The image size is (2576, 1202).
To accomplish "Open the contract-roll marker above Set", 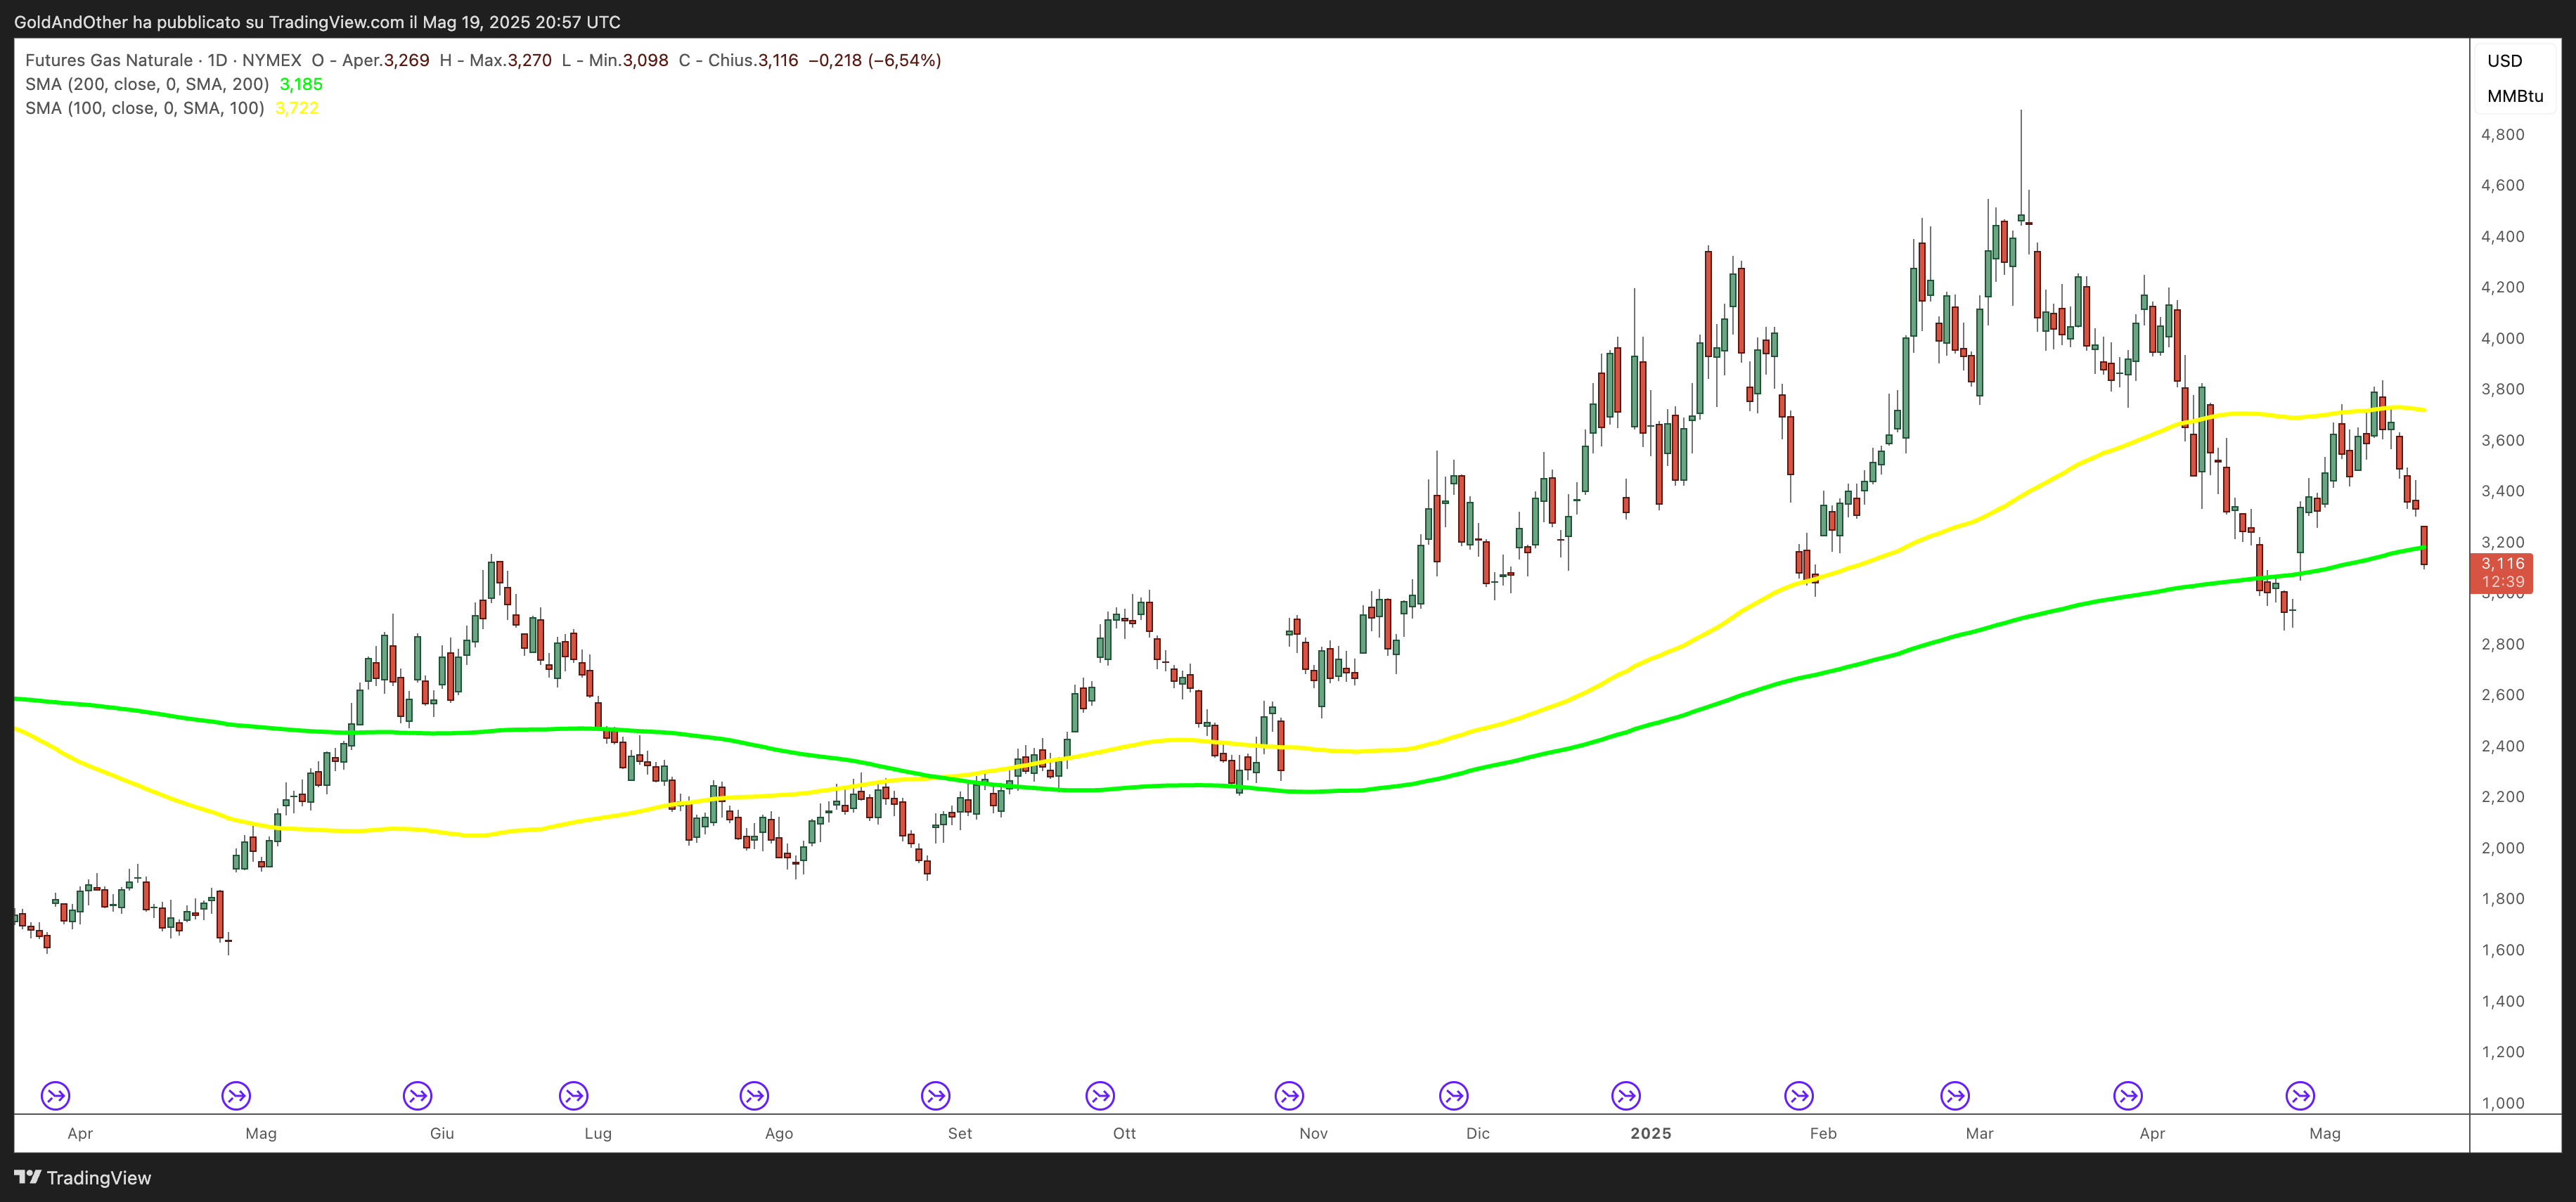I will click(x=936, y=1096).
